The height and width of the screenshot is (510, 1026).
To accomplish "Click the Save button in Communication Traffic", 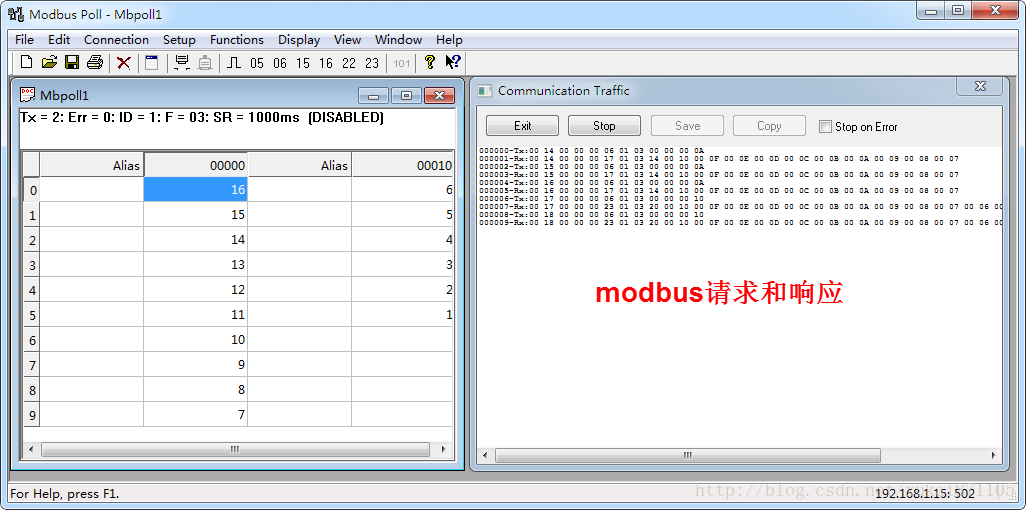I will click(687, 126).
